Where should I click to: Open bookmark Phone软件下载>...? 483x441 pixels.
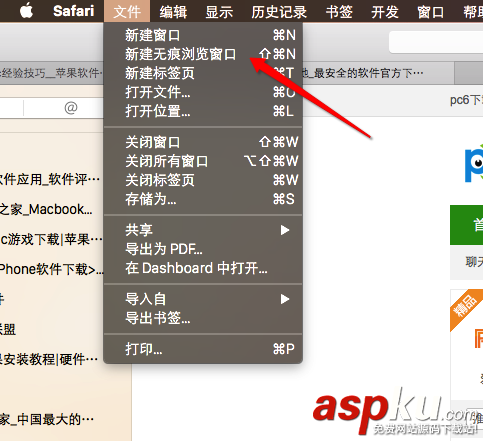(52, 269)
